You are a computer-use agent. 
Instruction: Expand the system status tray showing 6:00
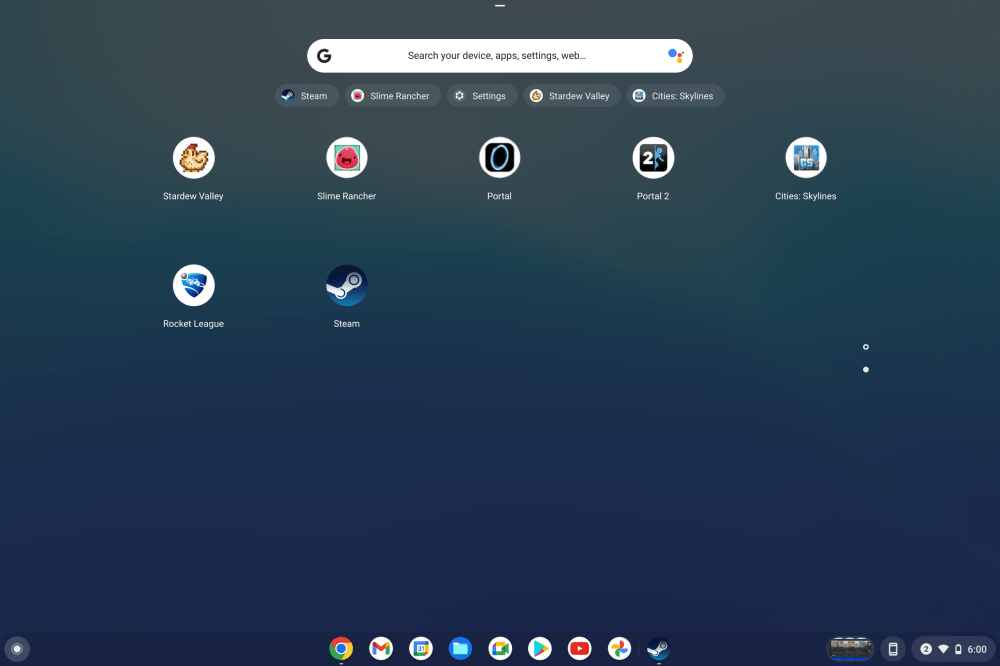[x=953, y=649]
